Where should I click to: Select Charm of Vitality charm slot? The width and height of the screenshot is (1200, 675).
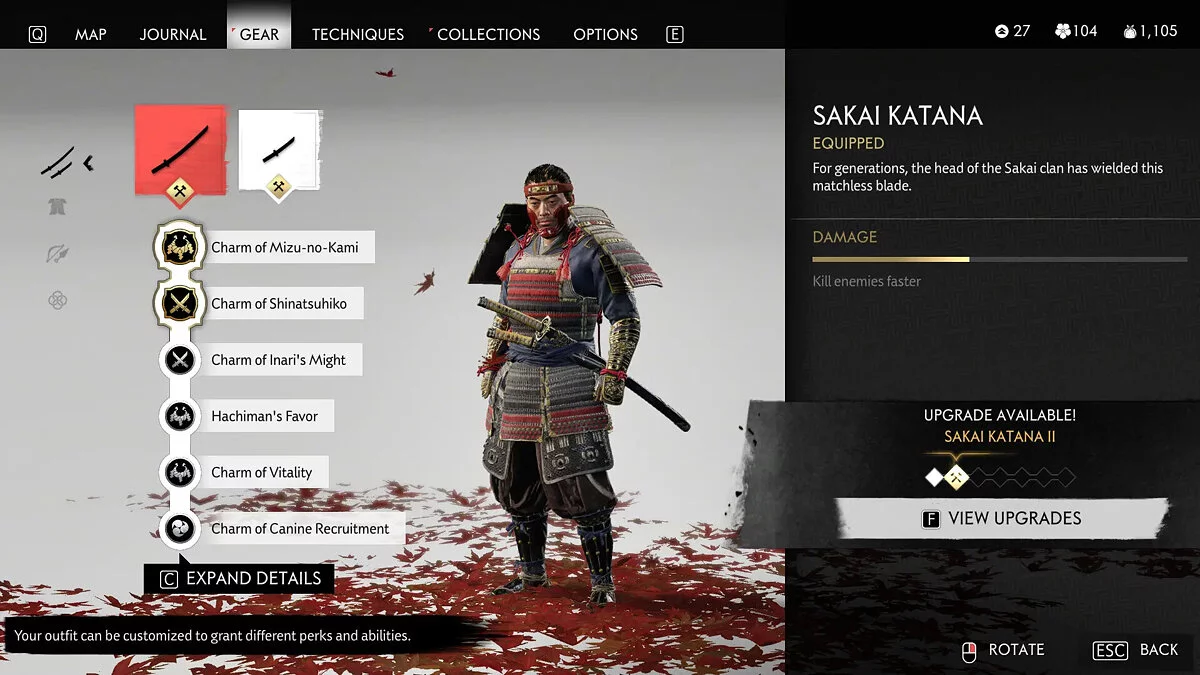click(244, 472)
